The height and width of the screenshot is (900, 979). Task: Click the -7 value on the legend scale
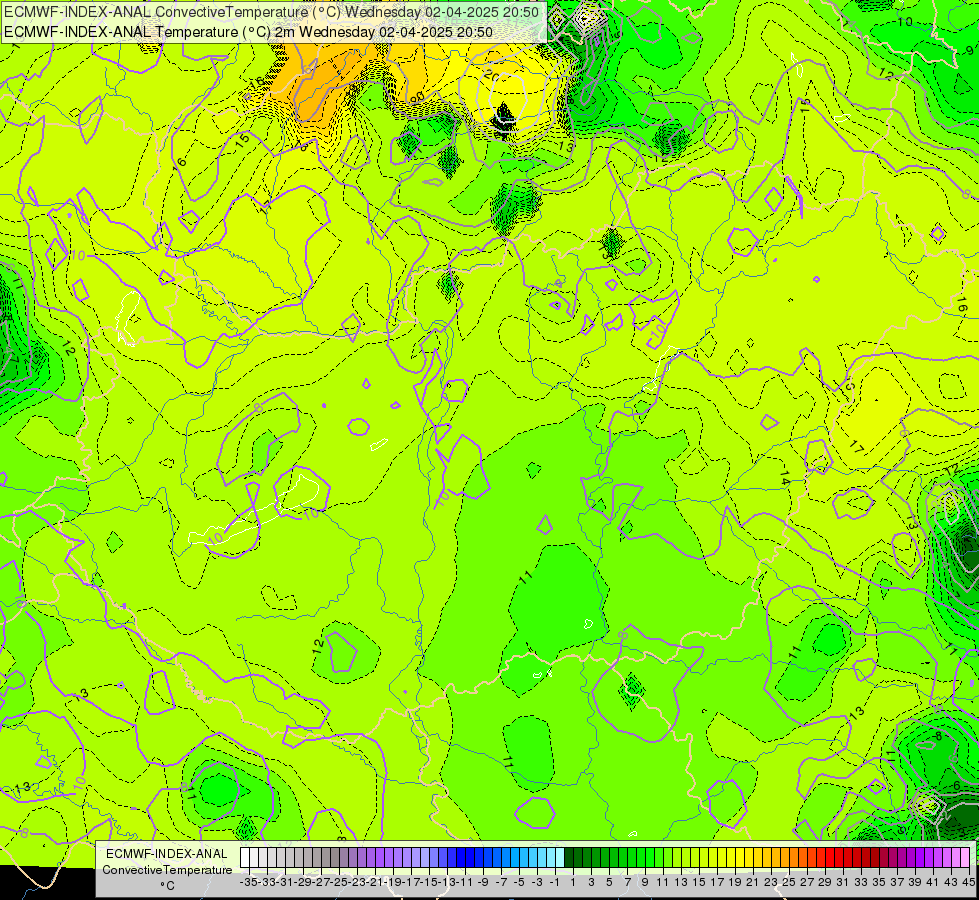point(501,882)
